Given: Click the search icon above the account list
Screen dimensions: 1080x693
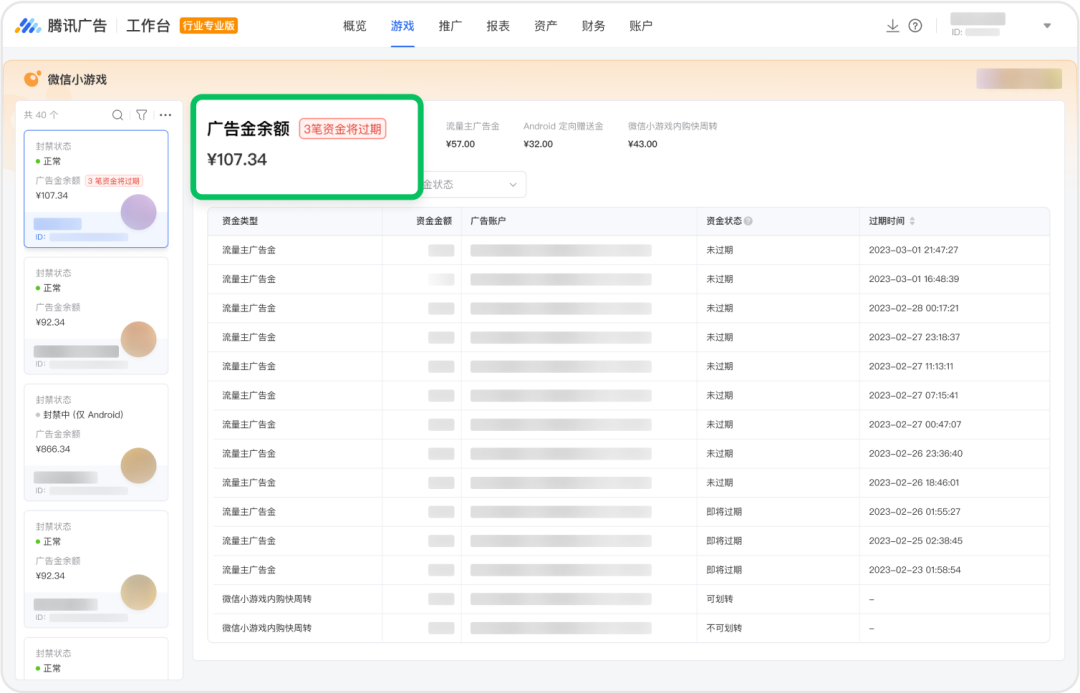Looking at the screenshot, I should click(117, 114).
